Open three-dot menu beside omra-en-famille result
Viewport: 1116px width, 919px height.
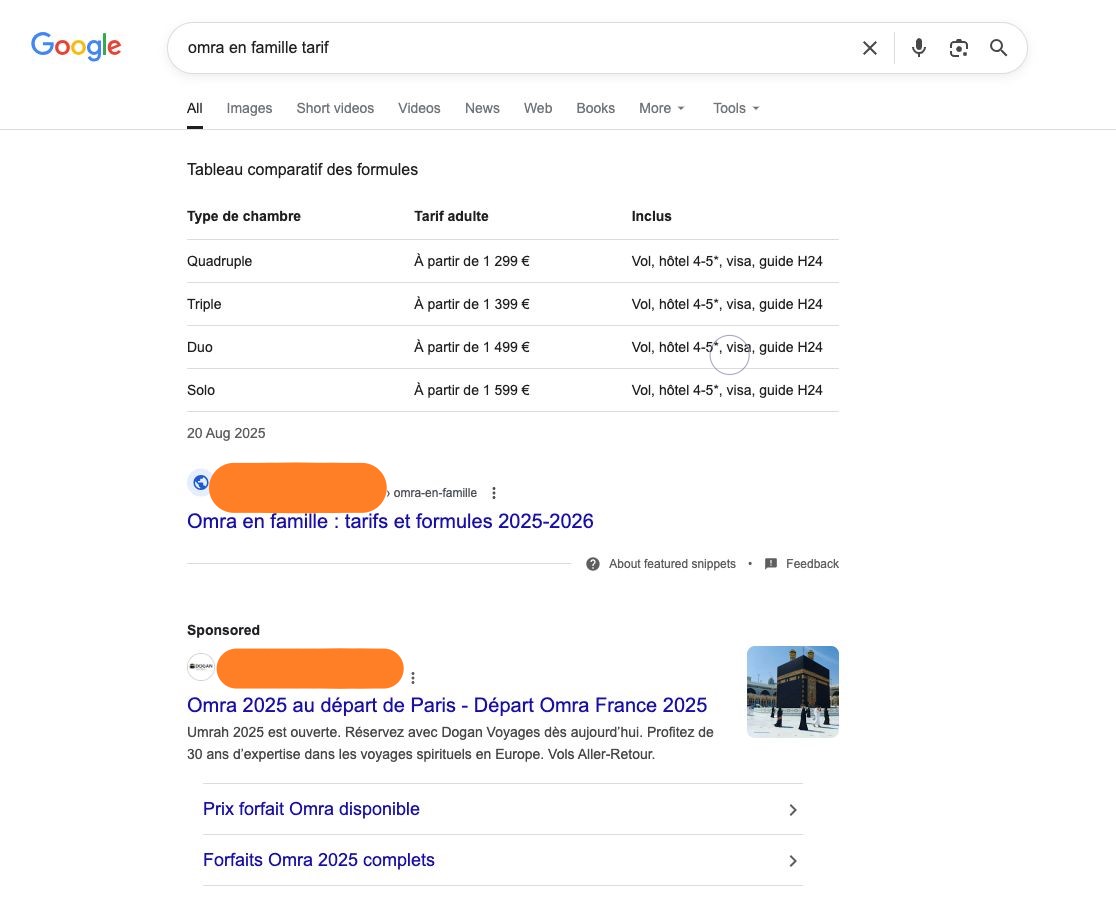pyautogui.click(x=494, y=493)
